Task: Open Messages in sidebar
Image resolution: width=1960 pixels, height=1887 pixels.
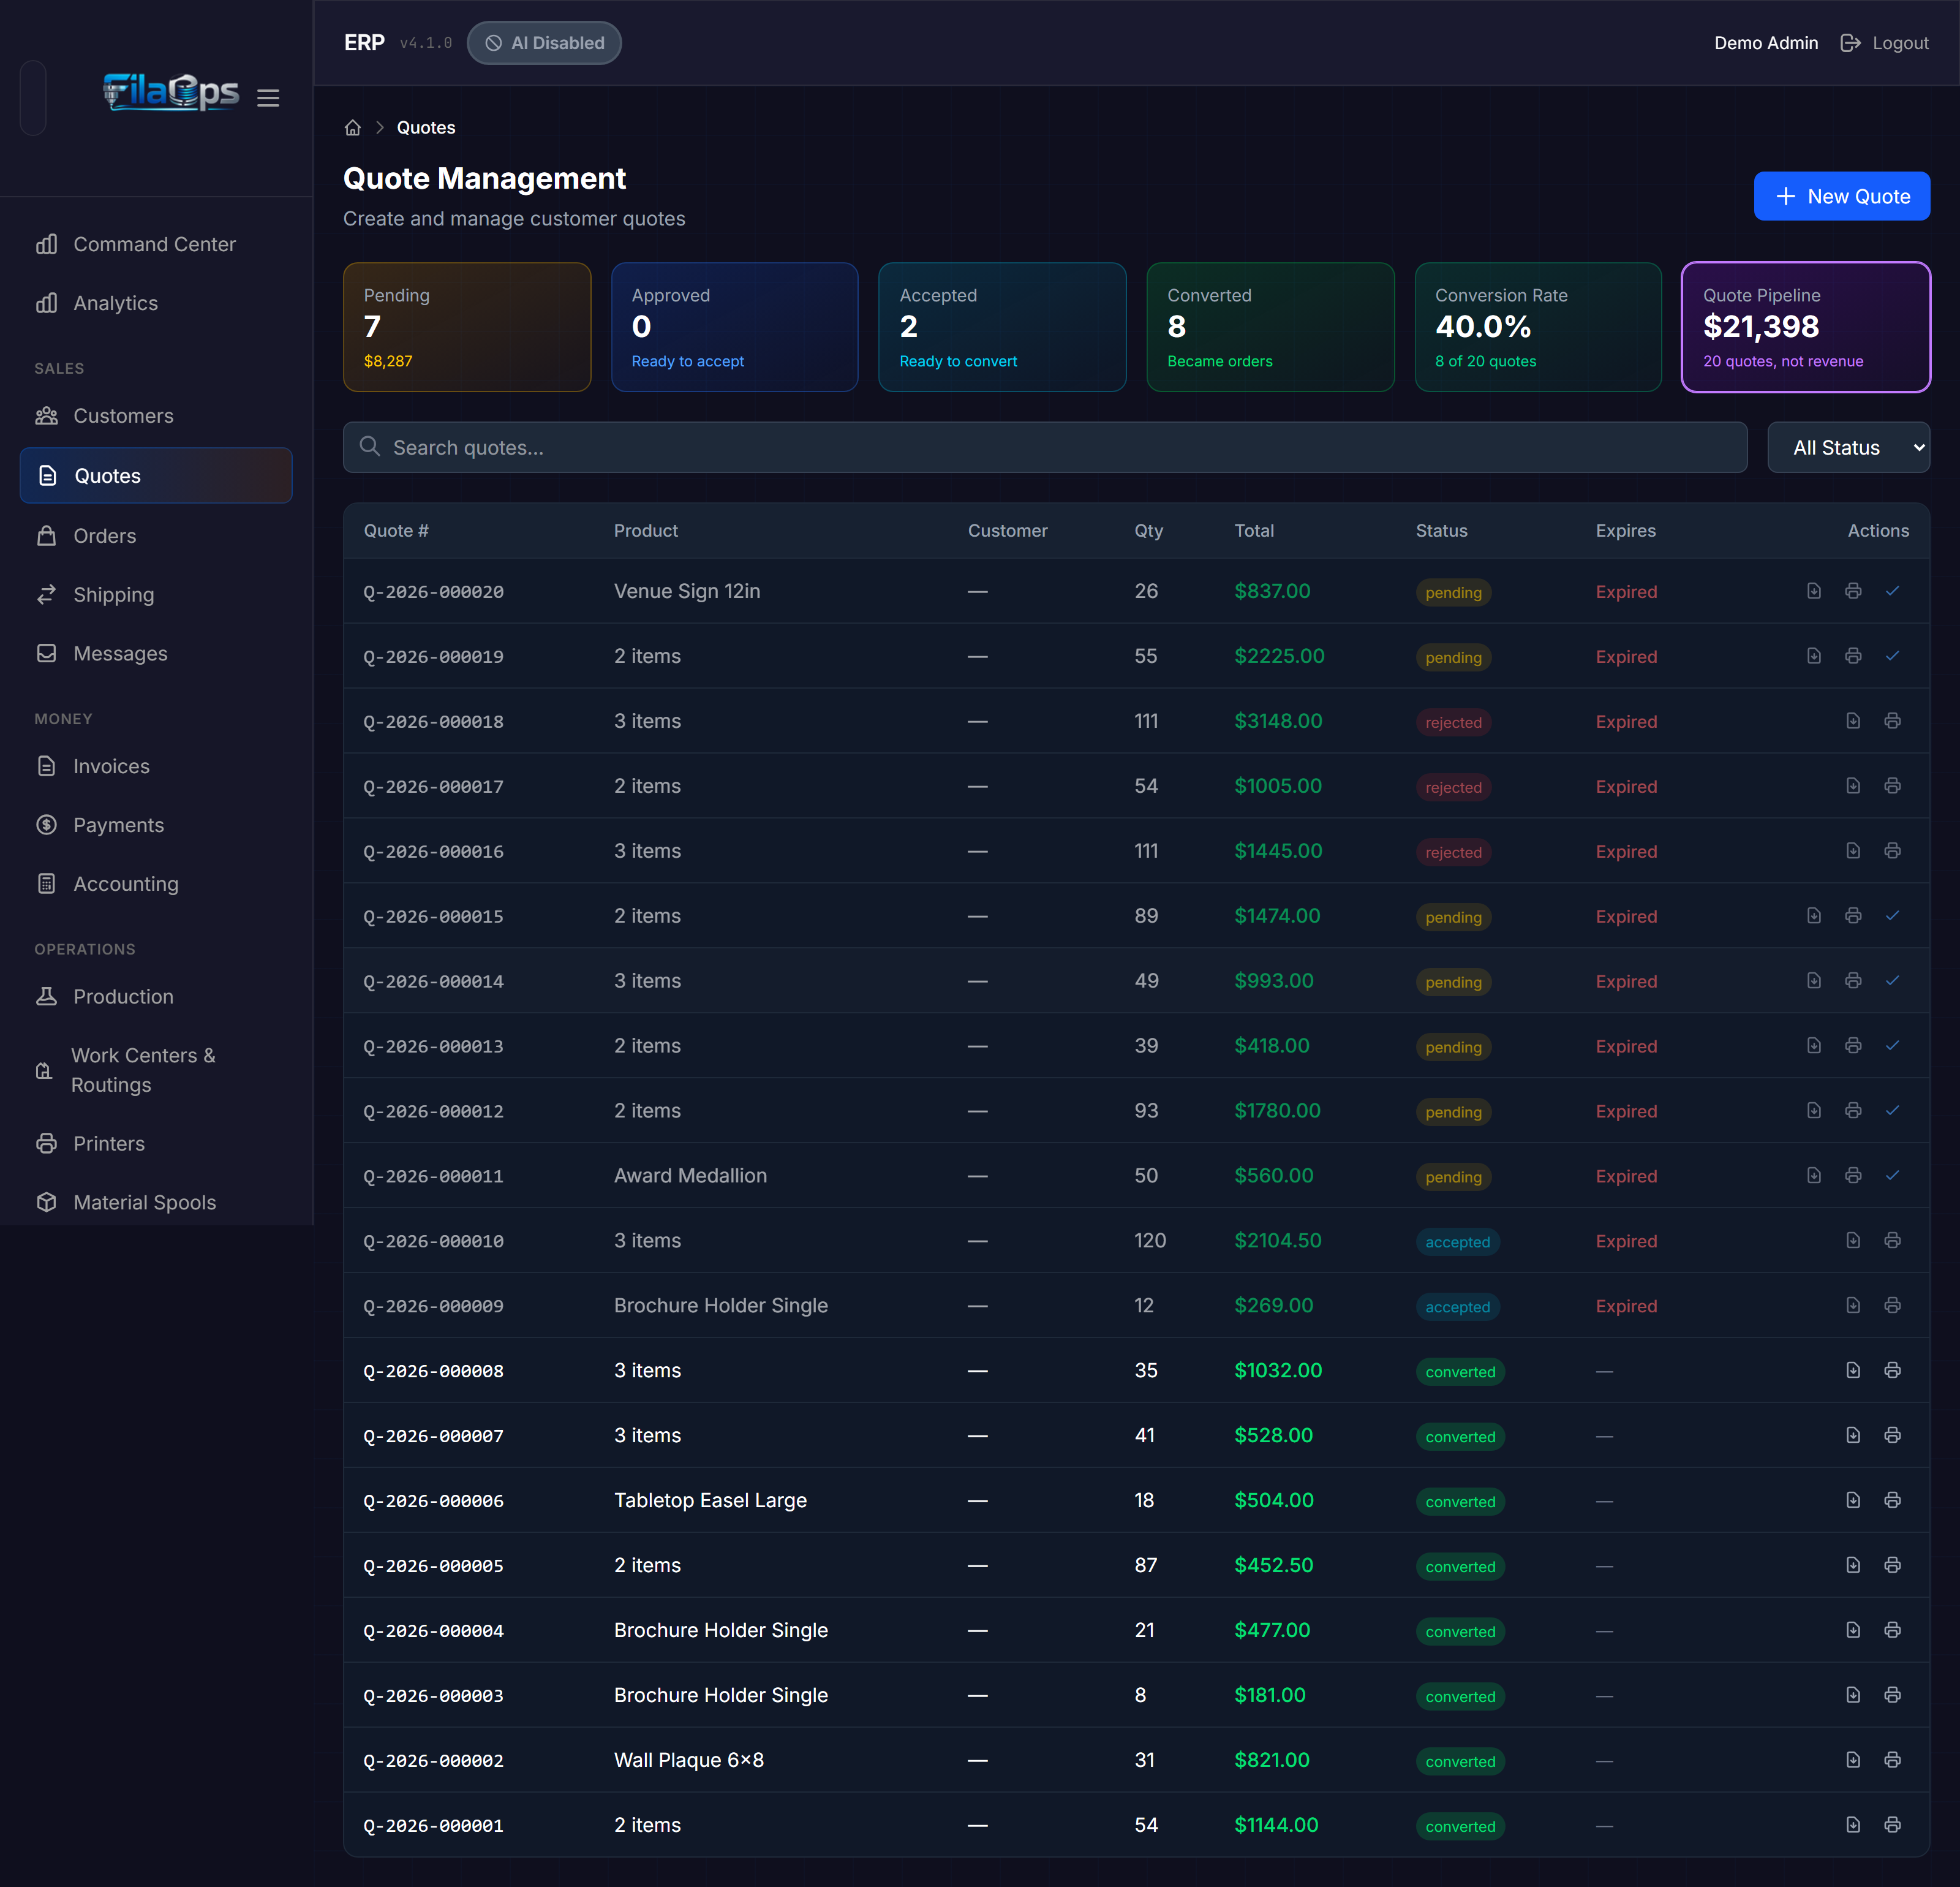Action: 155,654
